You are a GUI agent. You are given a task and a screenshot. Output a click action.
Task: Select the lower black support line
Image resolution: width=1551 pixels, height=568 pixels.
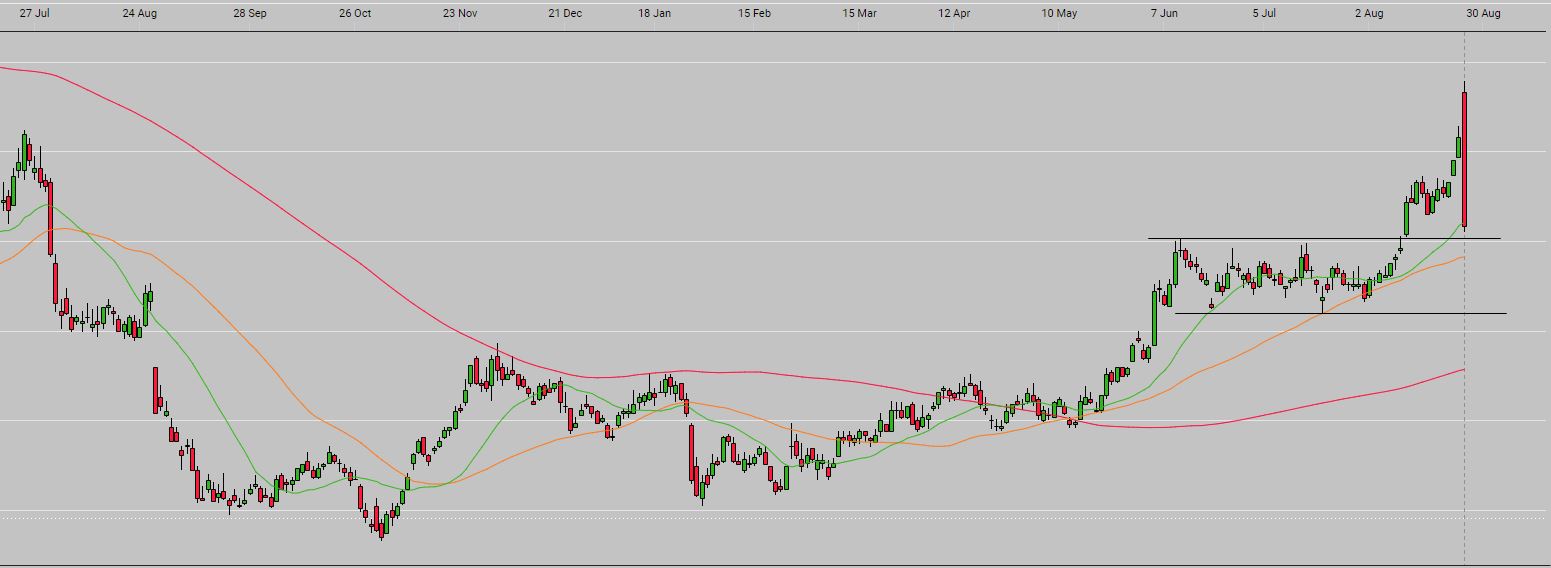point(1340,313)
